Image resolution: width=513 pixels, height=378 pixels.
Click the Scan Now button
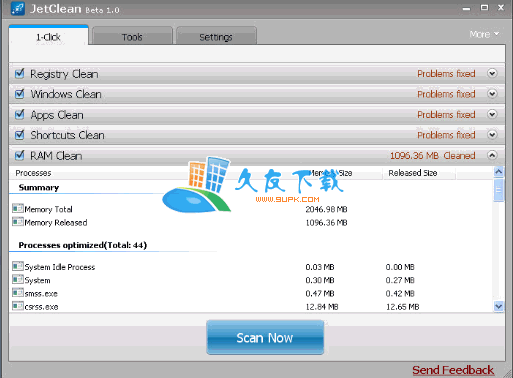pos(265,337)
